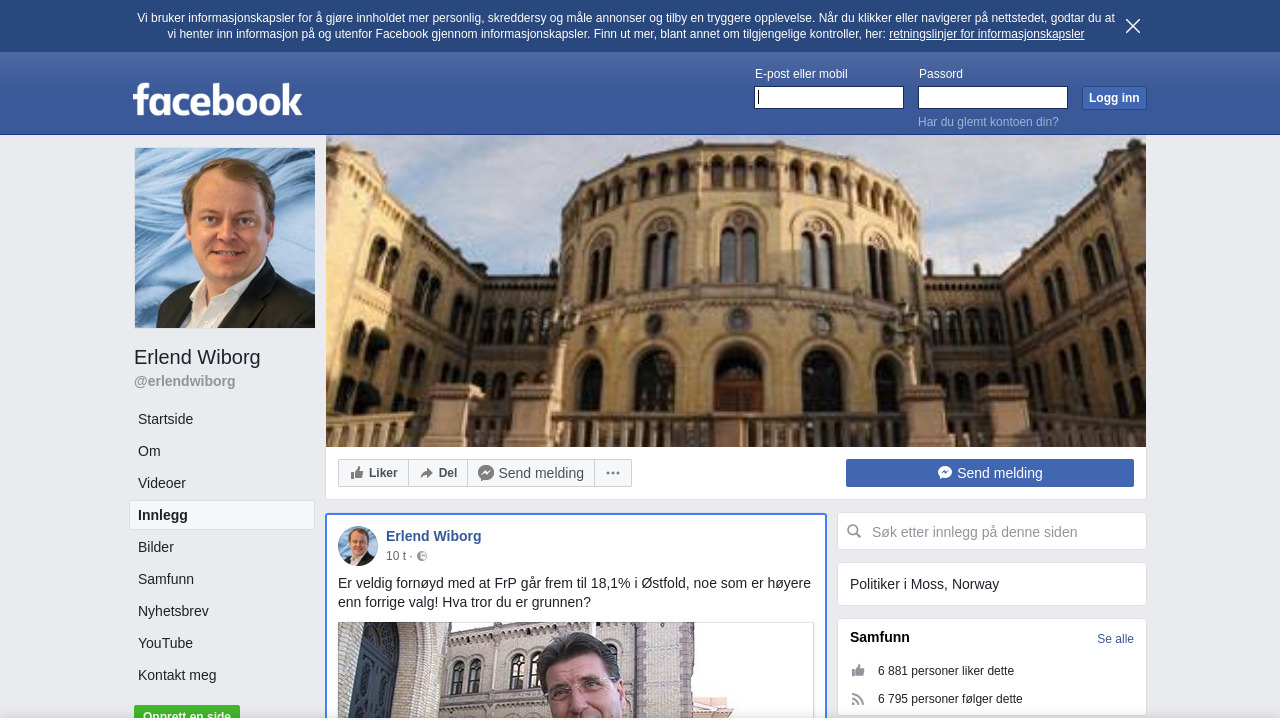The image size is (1280, 720).
Task: Open the Nyhetsbrev tab
Action: (222, 611)
